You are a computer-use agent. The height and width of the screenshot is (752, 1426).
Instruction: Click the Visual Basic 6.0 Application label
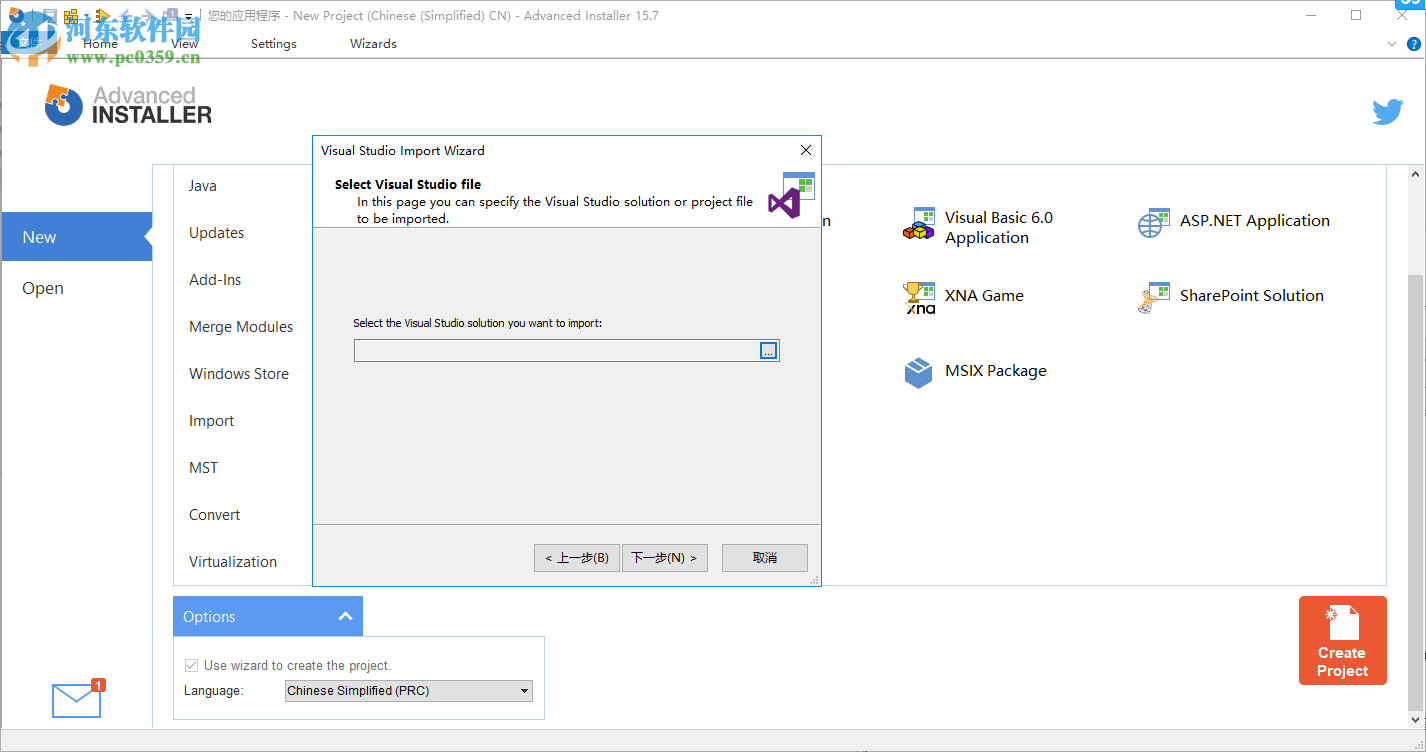point(999,227)
